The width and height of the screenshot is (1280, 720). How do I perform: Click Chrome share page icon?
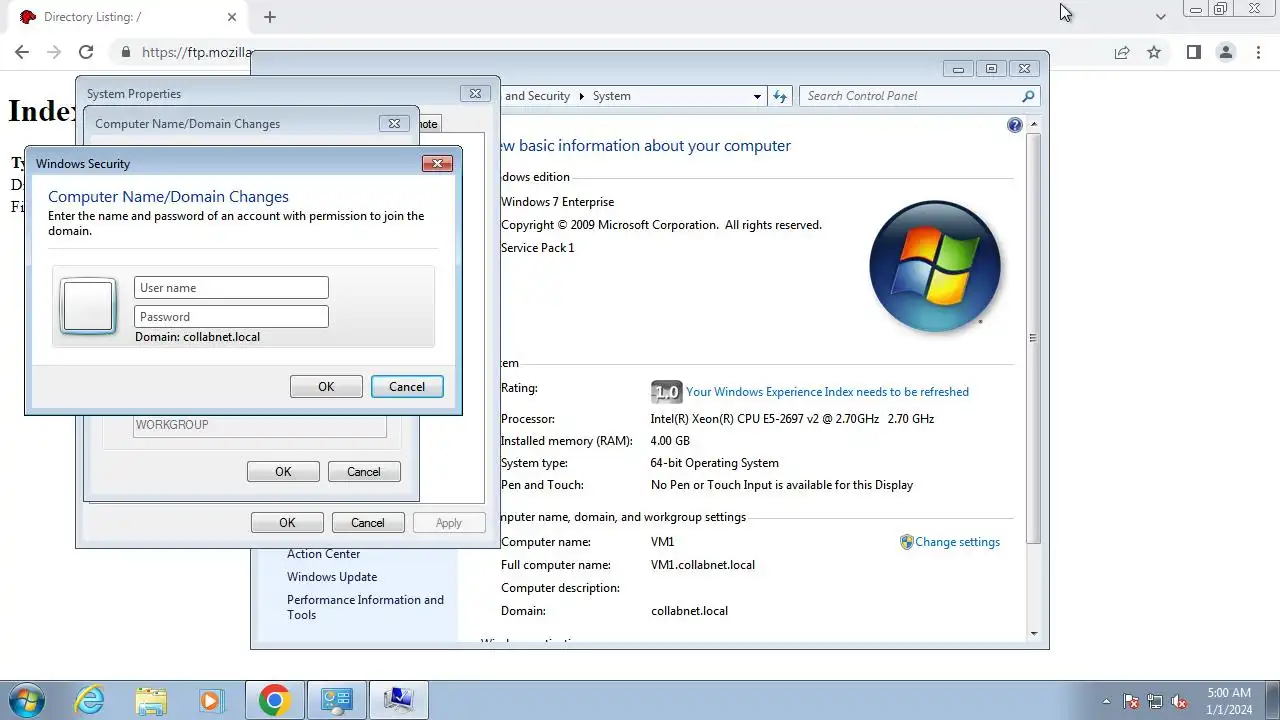(1122, 52)
